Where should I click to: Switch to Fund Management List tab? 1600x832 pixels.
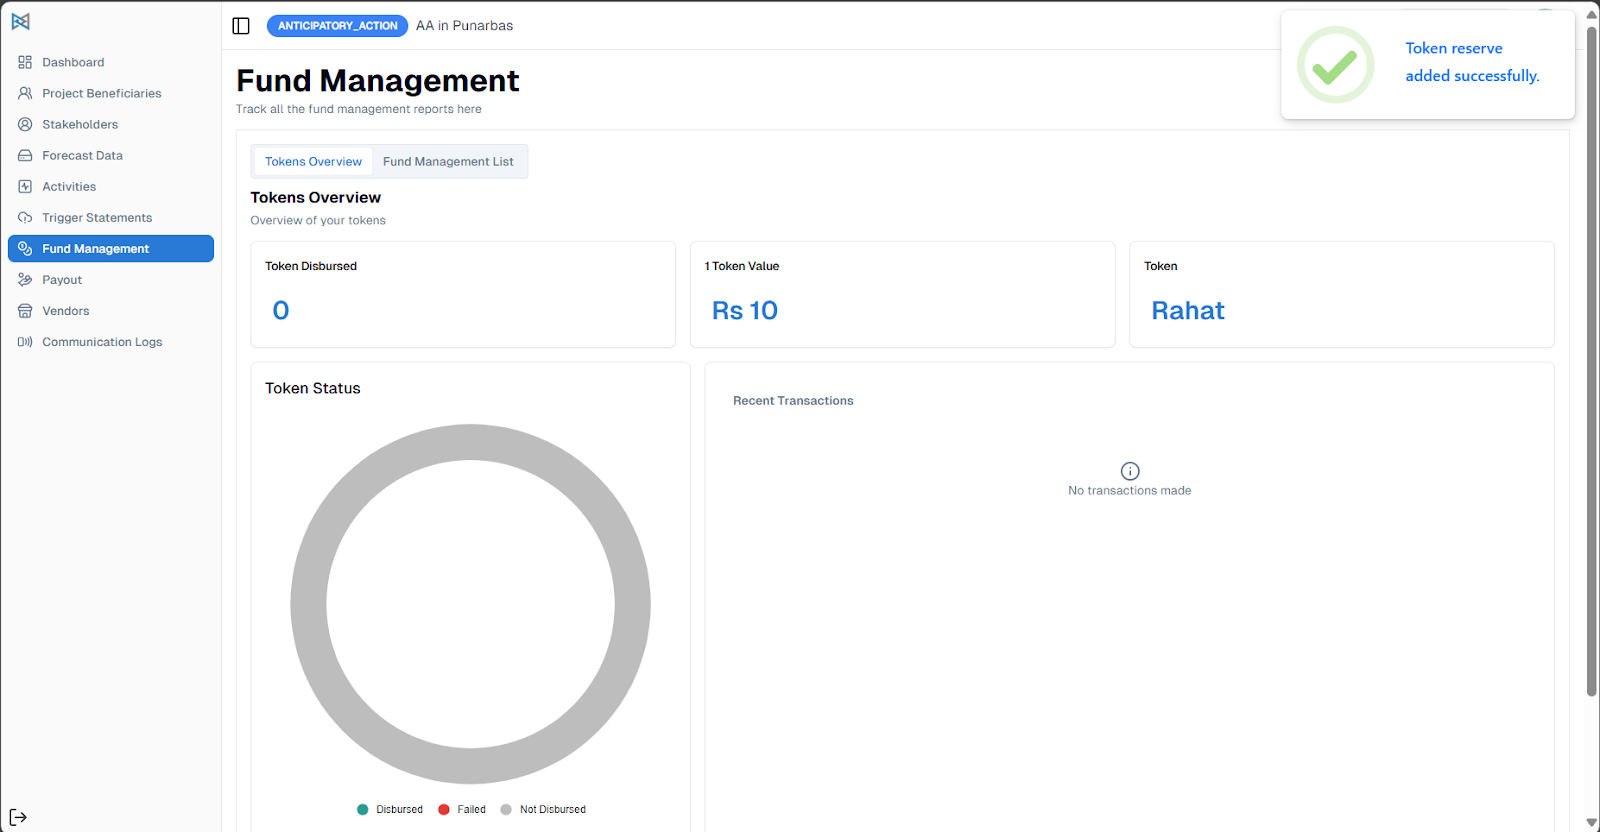tap(448, 161)
